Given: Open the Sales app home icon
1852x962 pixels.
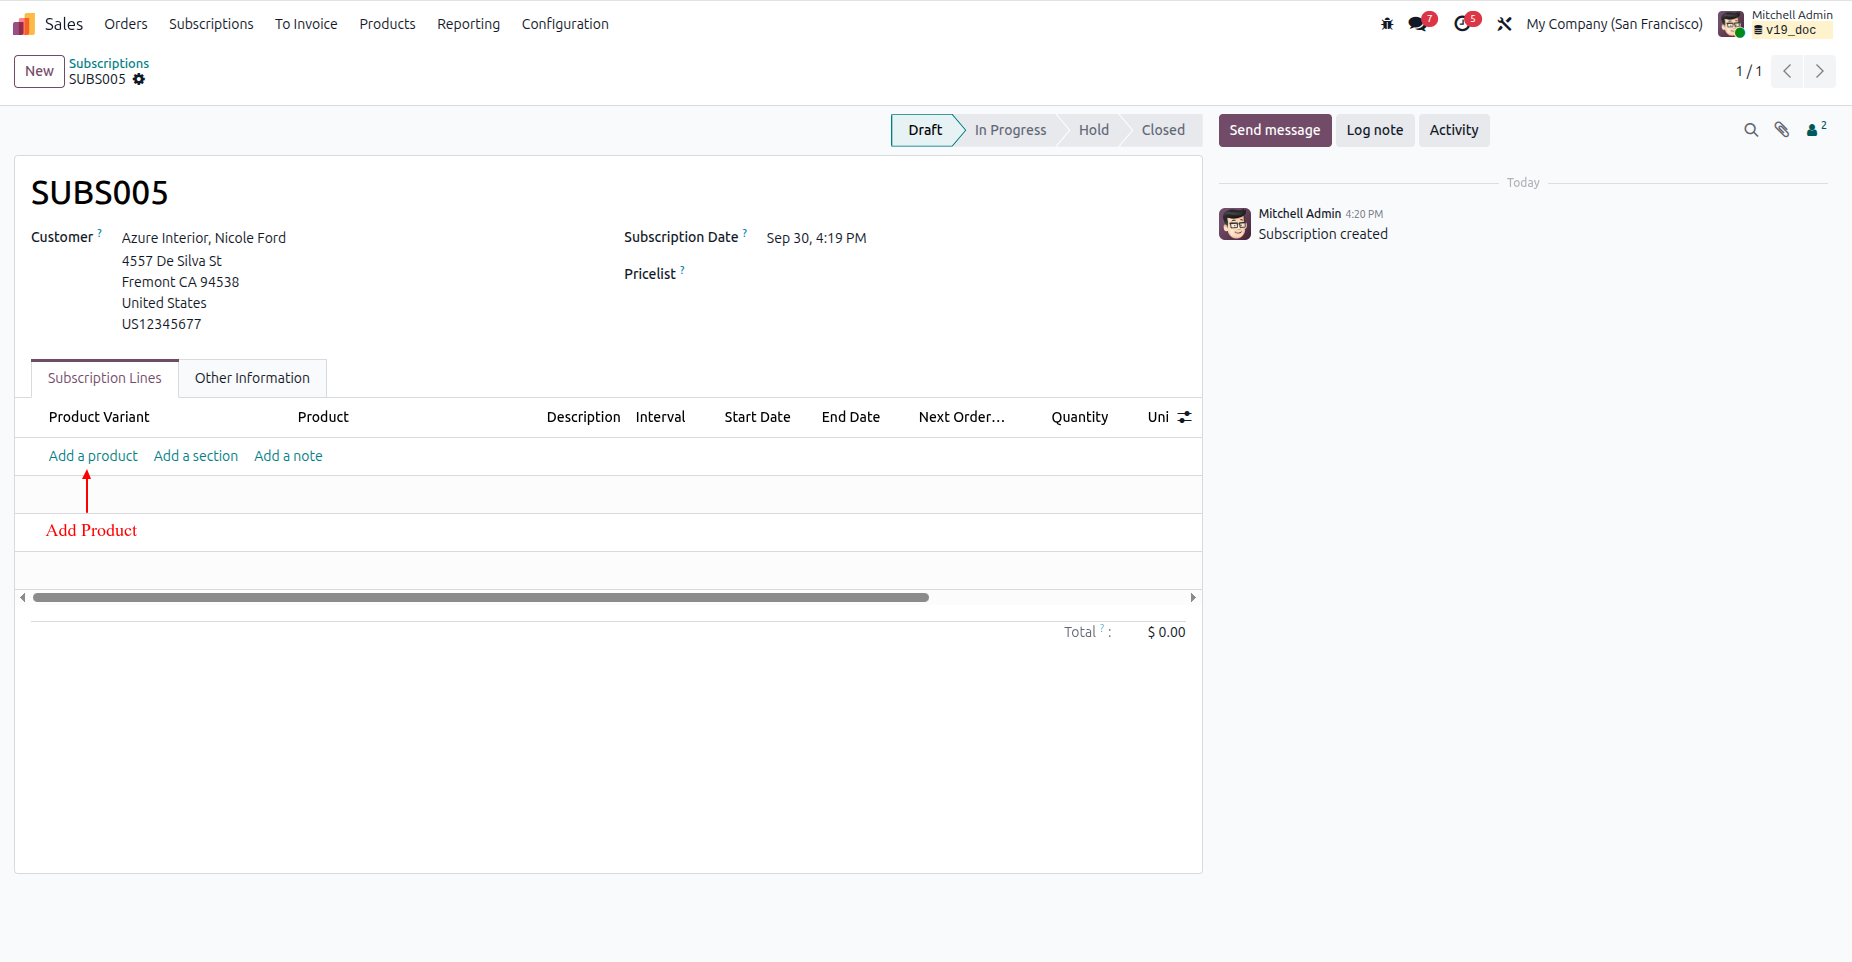Looking at the screenshot, I should click(24, 24).
